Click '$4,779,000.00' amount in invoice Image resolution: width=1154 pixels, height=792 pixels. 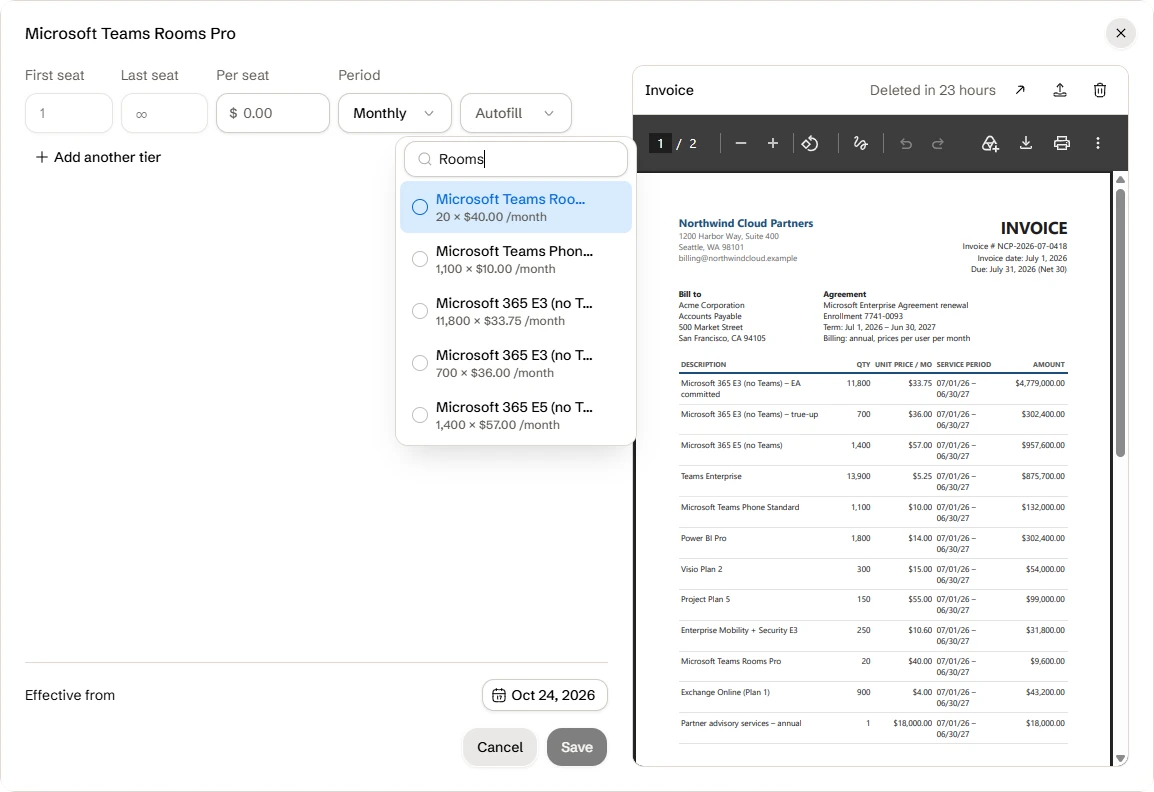click(1040, 383)
